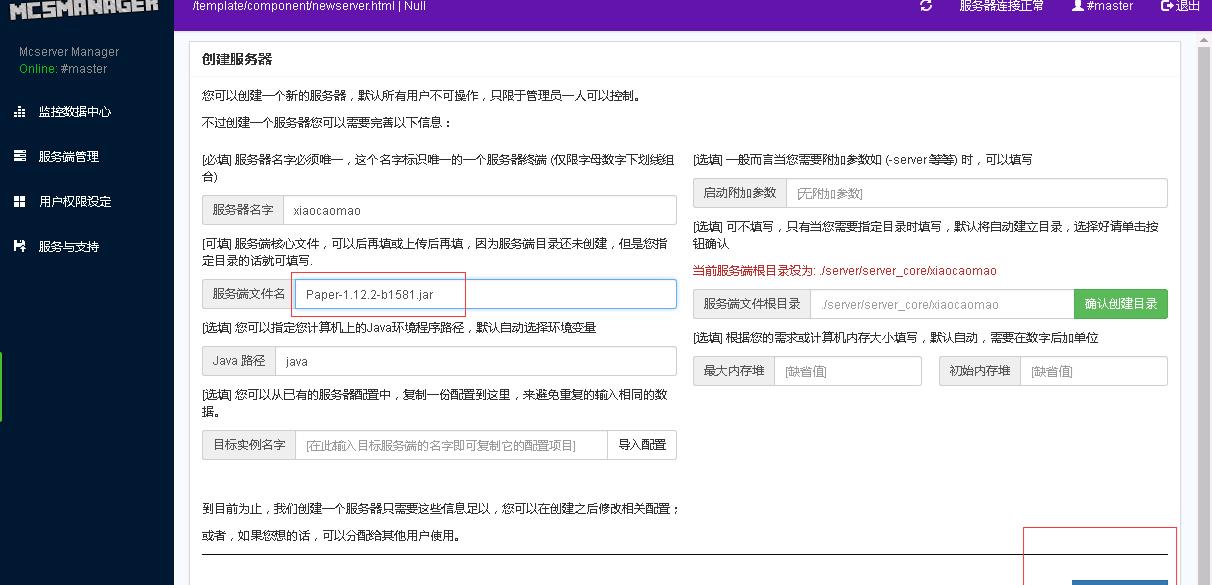Click the page's vertical scrollbar

coord(1204,300)
